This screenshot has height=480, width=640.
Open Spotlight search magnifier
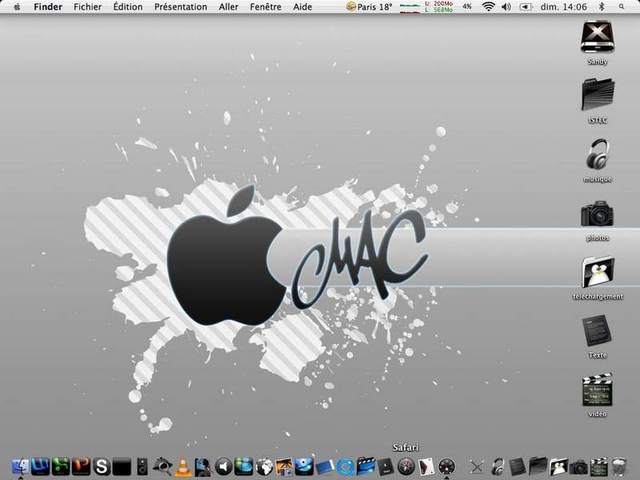pyautogui.click(x=621, y=7)
